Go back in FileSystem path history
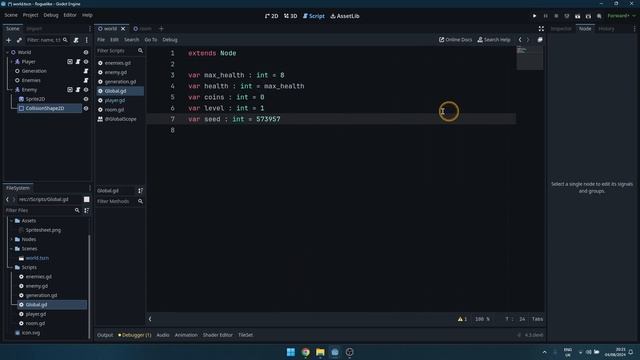640x360 pixels. point(7,199)
